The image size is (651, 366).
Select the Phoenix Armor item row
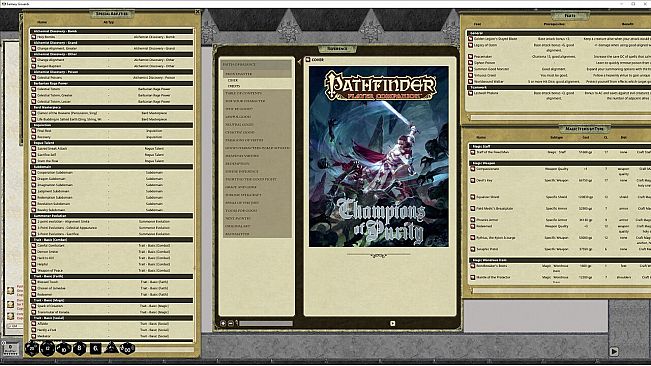(x=560, y=220)
